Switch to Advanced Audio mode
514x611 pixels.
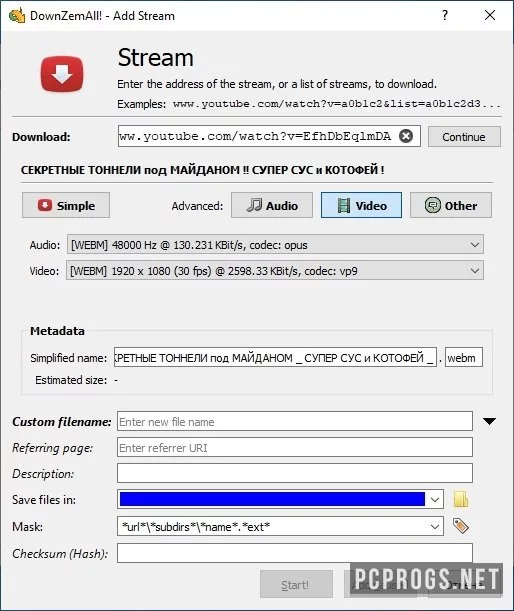click(x=272, y=205)
